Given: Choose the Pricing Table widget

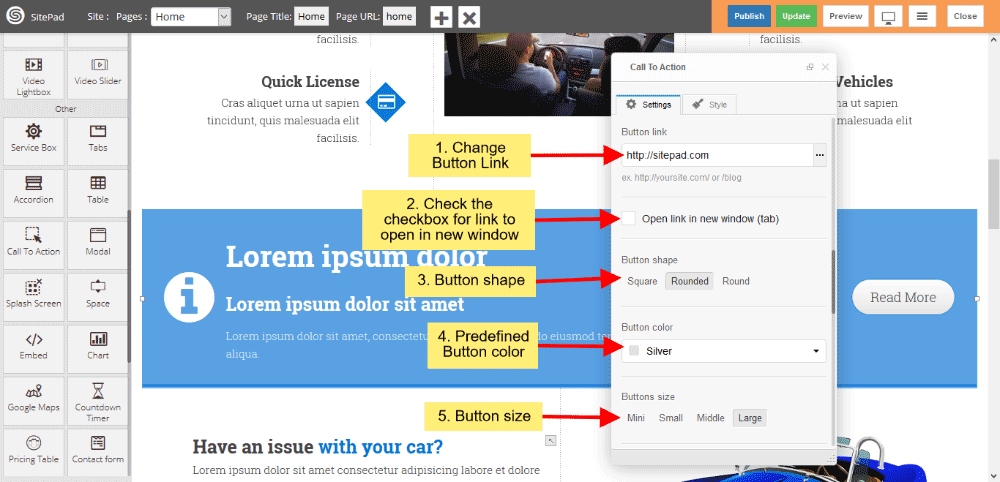Looking at the screenshot, I should tap(34, 452).
